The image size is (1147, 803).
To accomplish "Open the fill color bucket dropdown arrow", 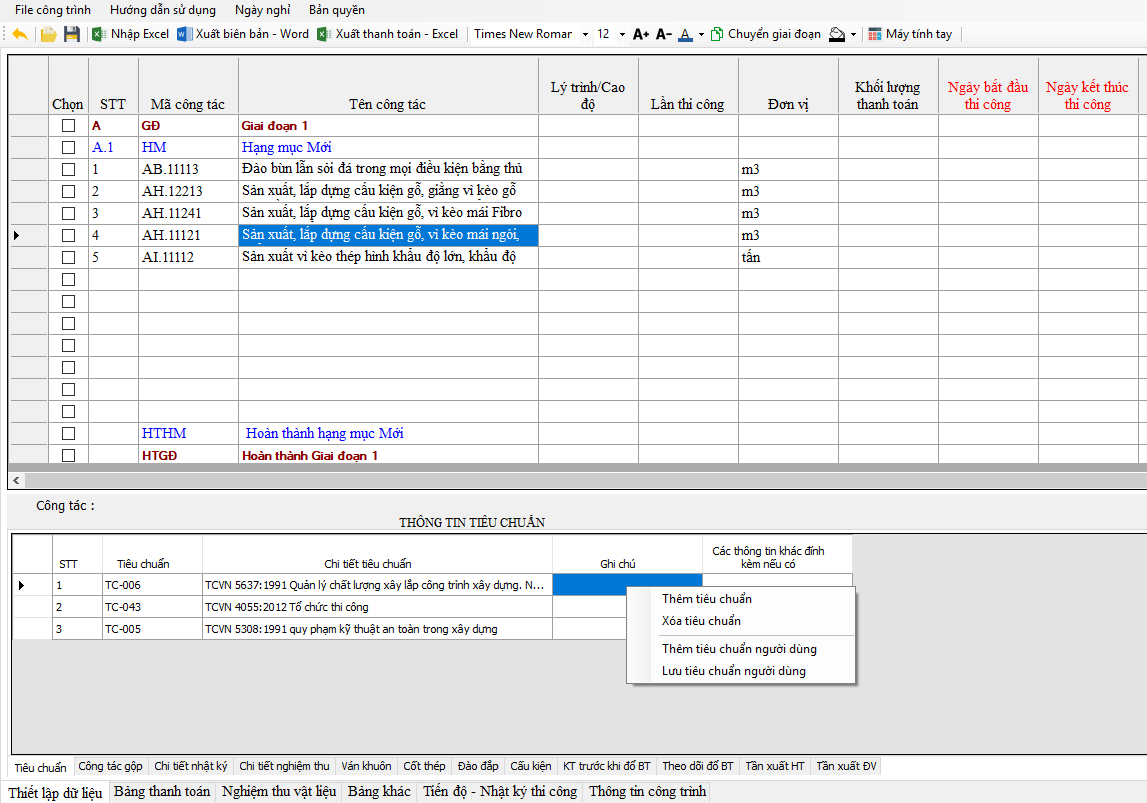I will [853, 34].
